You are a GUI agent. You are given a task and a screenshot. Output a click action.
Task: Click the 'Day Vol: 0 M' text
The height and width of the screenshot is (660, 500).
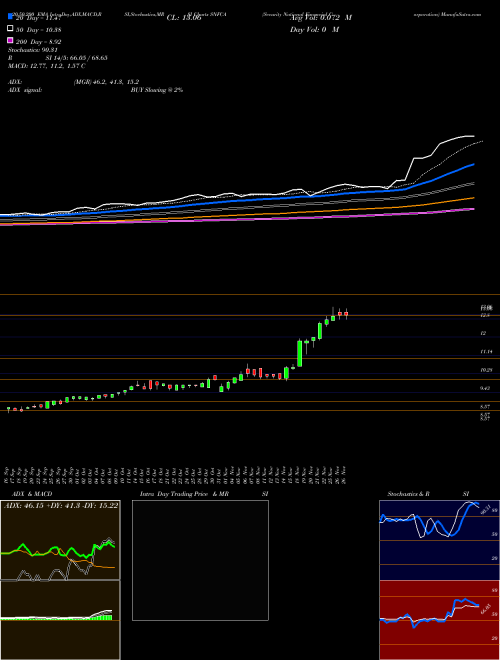coord(314,30)
